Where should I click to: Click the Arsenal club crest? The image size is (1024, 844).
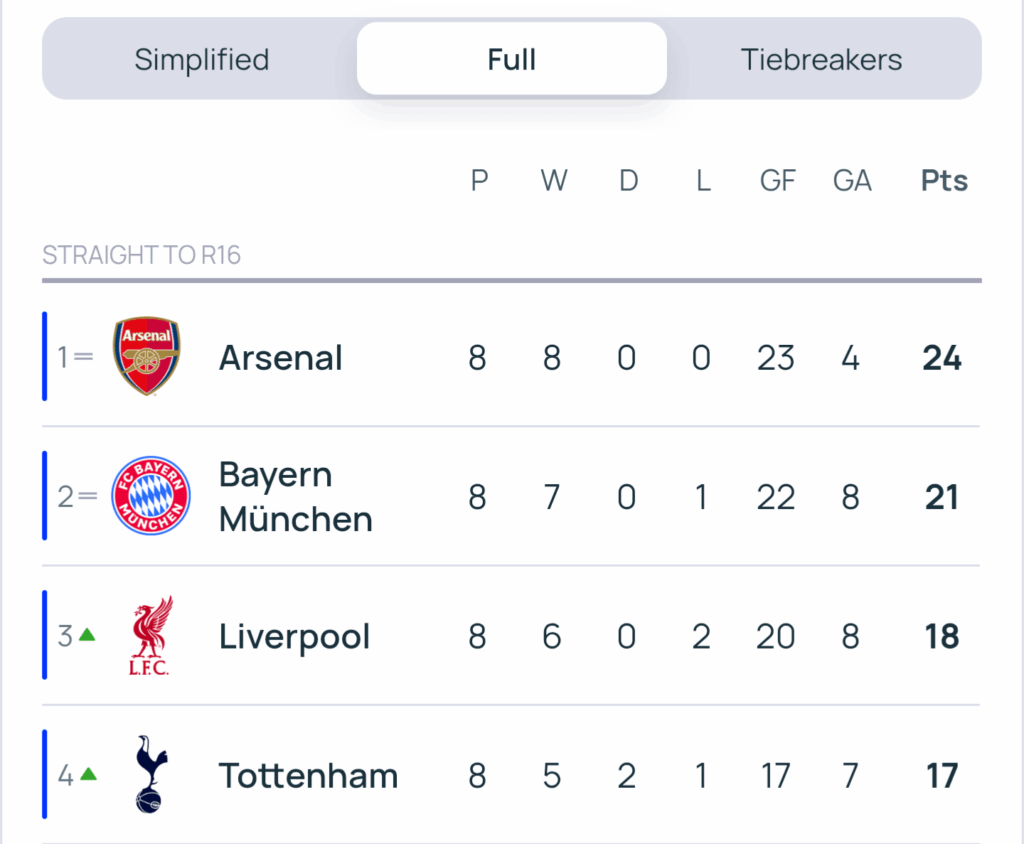click(x=146, y=357)
